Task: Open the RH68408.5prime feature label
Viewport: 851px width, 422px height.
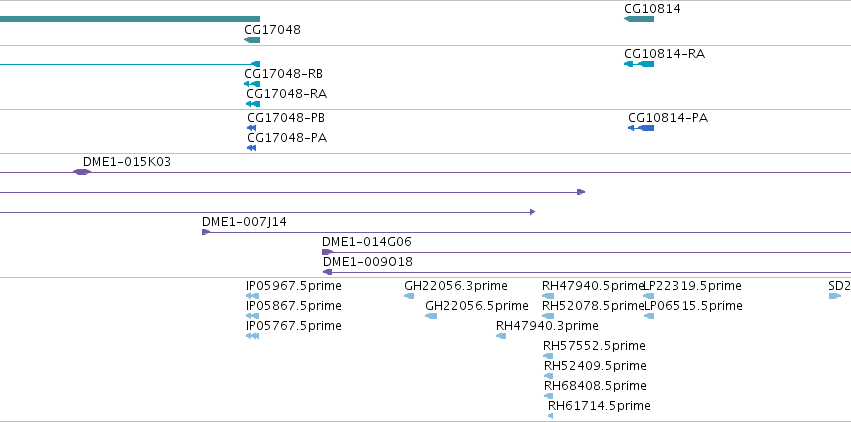Action: click(x=595, y=386)
